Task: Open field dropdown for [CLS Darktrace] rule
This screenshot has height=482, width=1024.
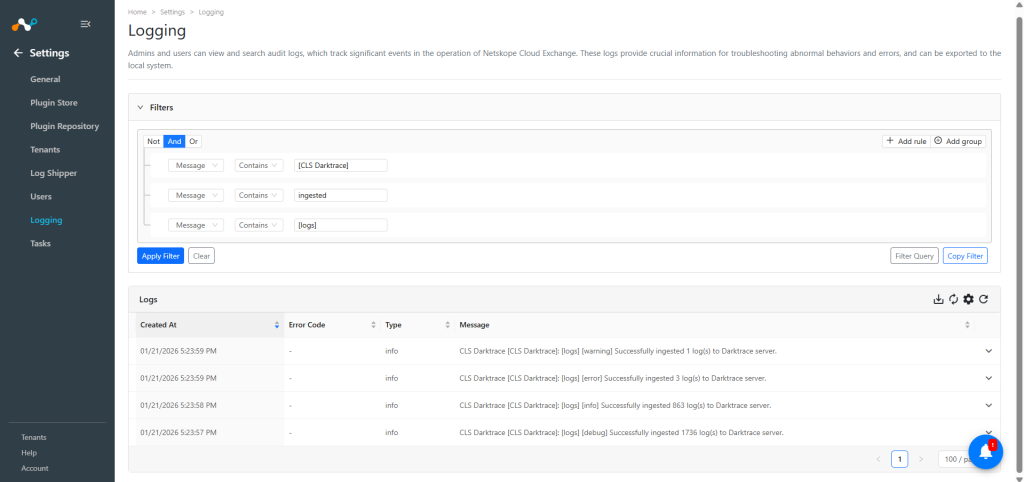Action: [196, 165]
